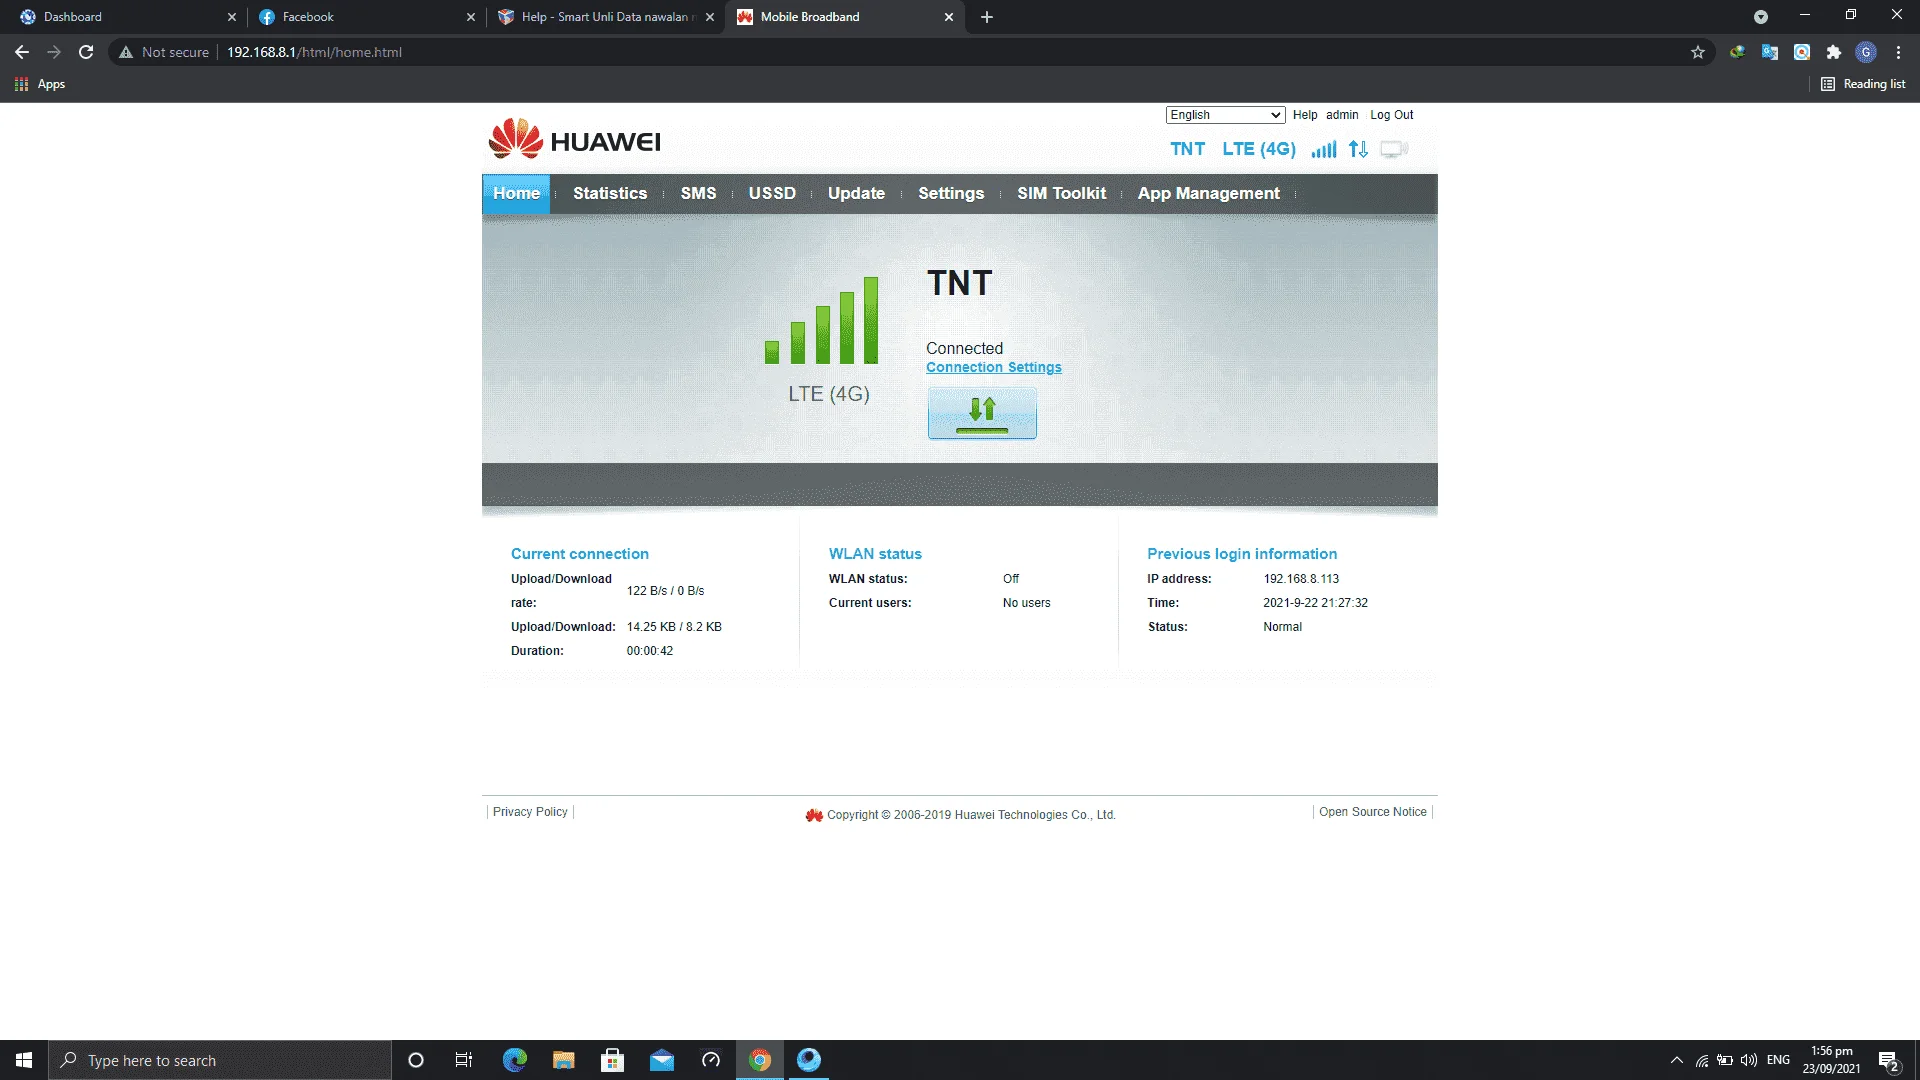Open Google Chrome on the taskbar

(x=760, y=1060)
